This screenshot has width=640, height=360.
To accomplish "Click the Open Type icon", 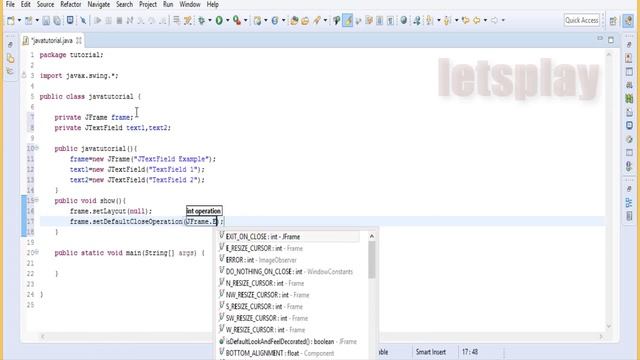I will [x=294, y=20].
